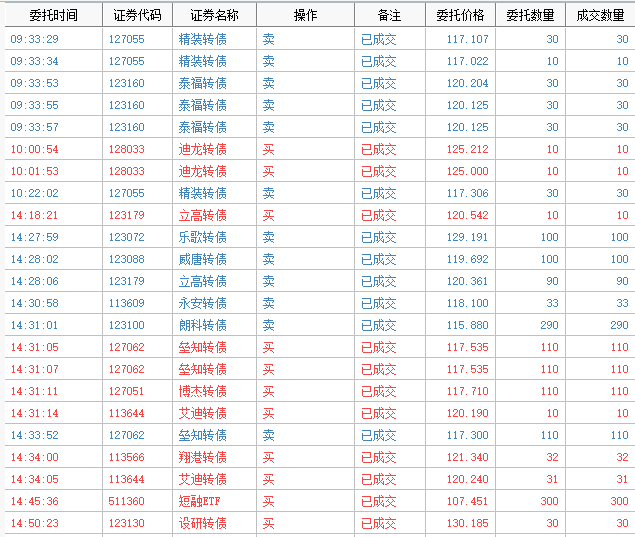This screenshot has width=635, height=537.
Task: Sort by 委托价格 column header
Action: point(460,15)
